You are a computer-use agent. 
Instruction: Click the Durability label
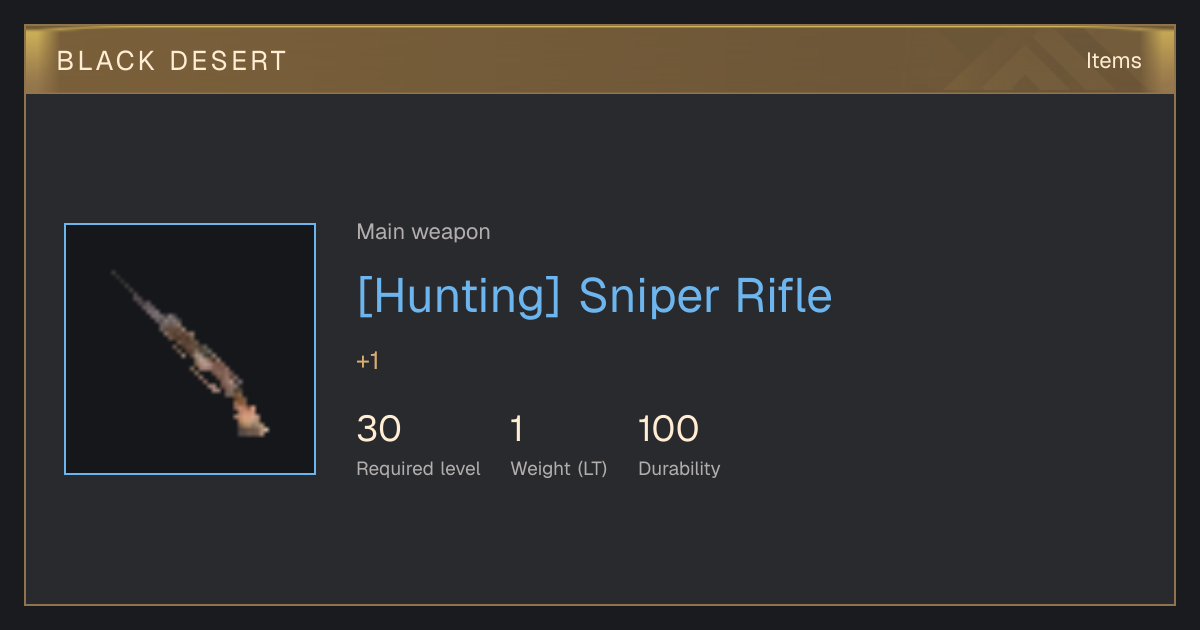(x=679, y=468)
